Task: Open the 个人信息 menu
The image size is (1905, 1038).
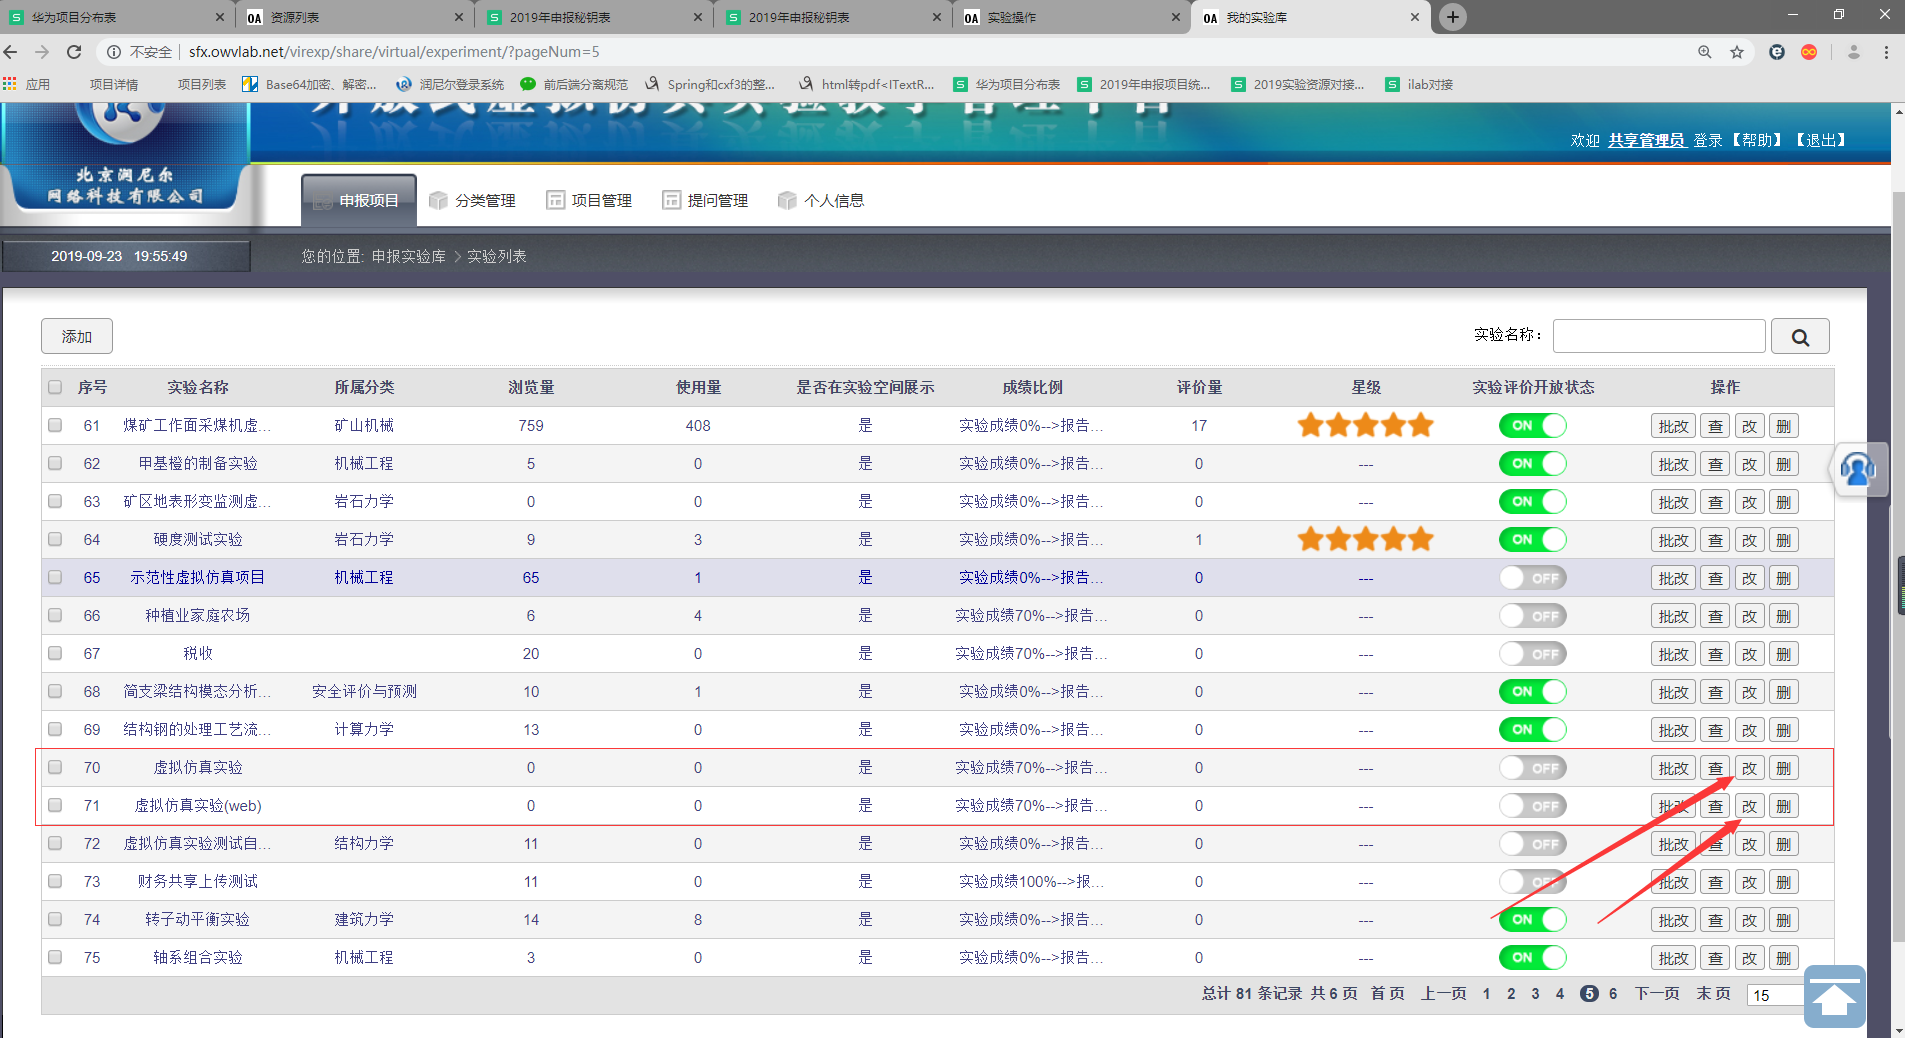Action: 821,200
